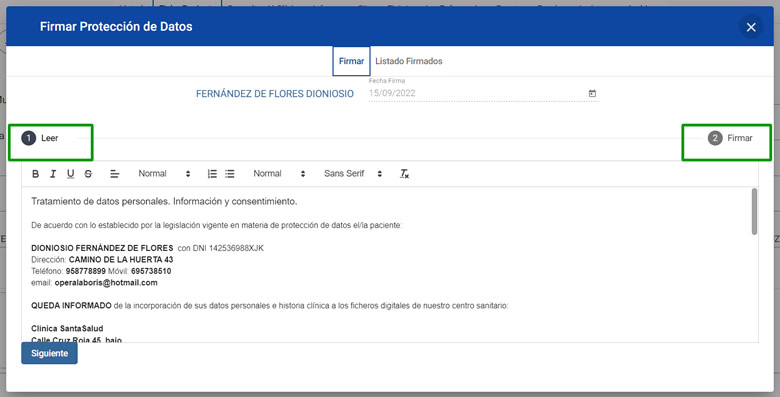The image size is (780, 397).
Task: Click the Siguiente button
Action: pyautogui.click(x=49, y=353)
